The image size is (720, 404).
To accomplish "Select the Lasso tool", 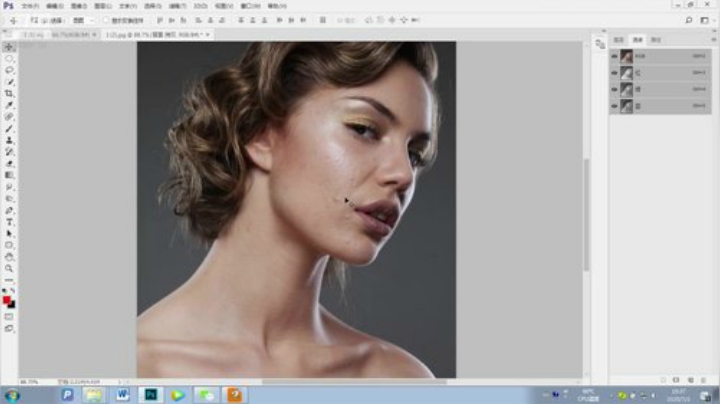I will 9,70.
